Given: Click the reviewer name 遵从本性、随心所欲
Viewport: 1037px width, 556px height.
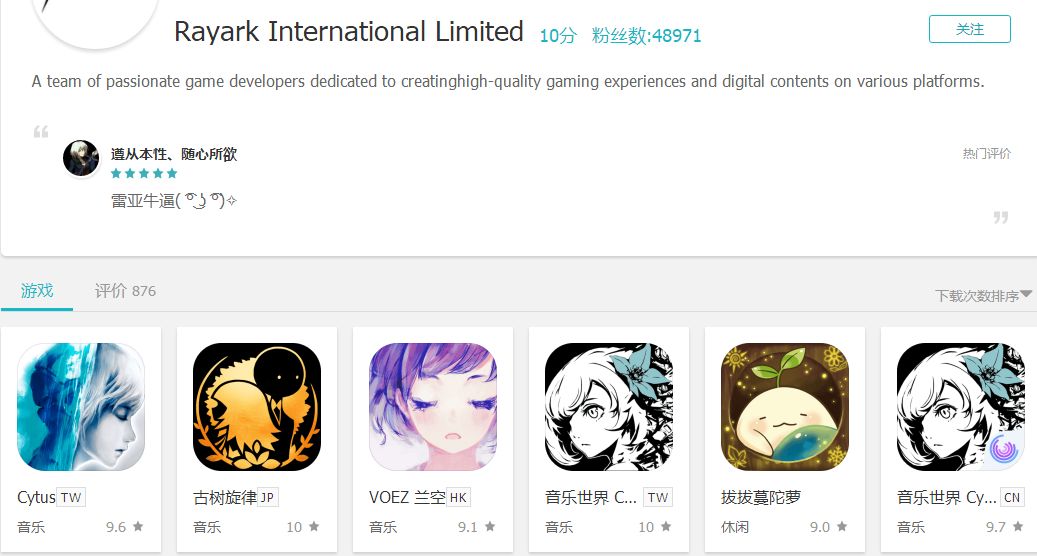Looking at the screenshot, I should [x=174, y=154].
